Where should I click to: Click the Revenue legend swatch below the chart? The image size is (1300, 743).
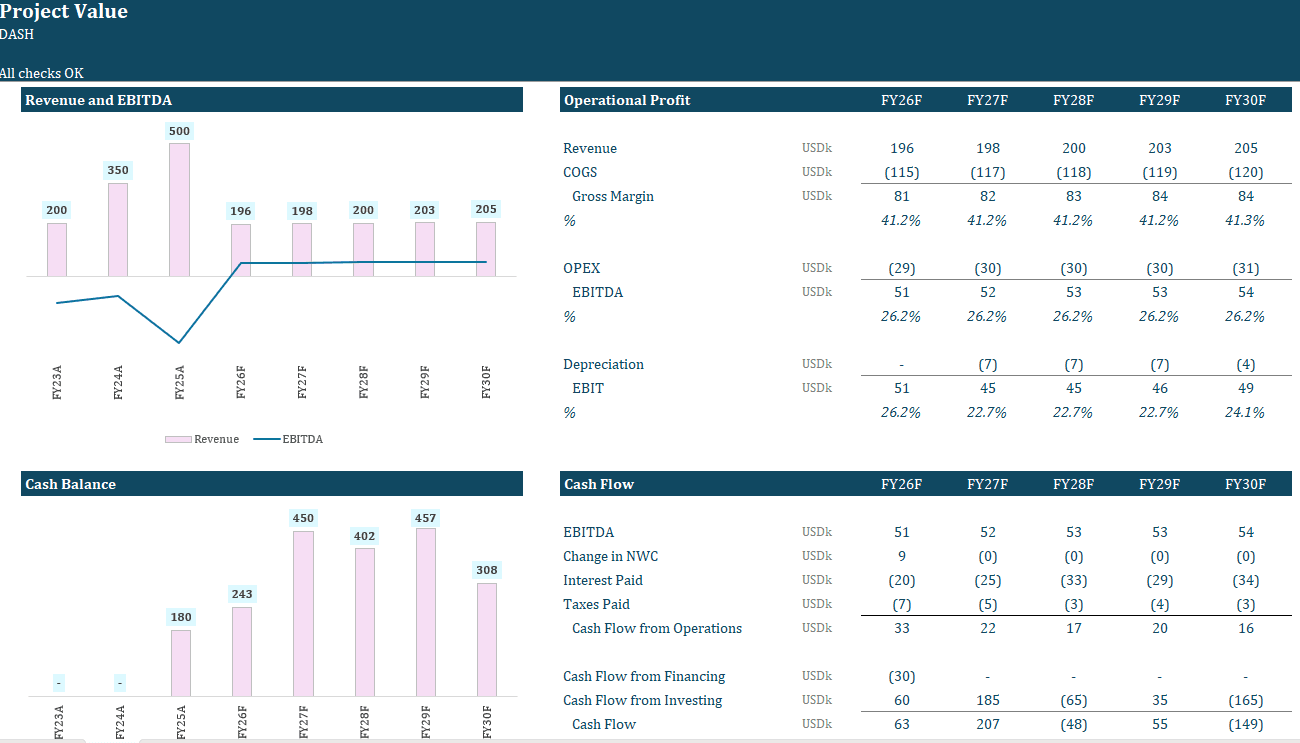(x=179, y=439)
